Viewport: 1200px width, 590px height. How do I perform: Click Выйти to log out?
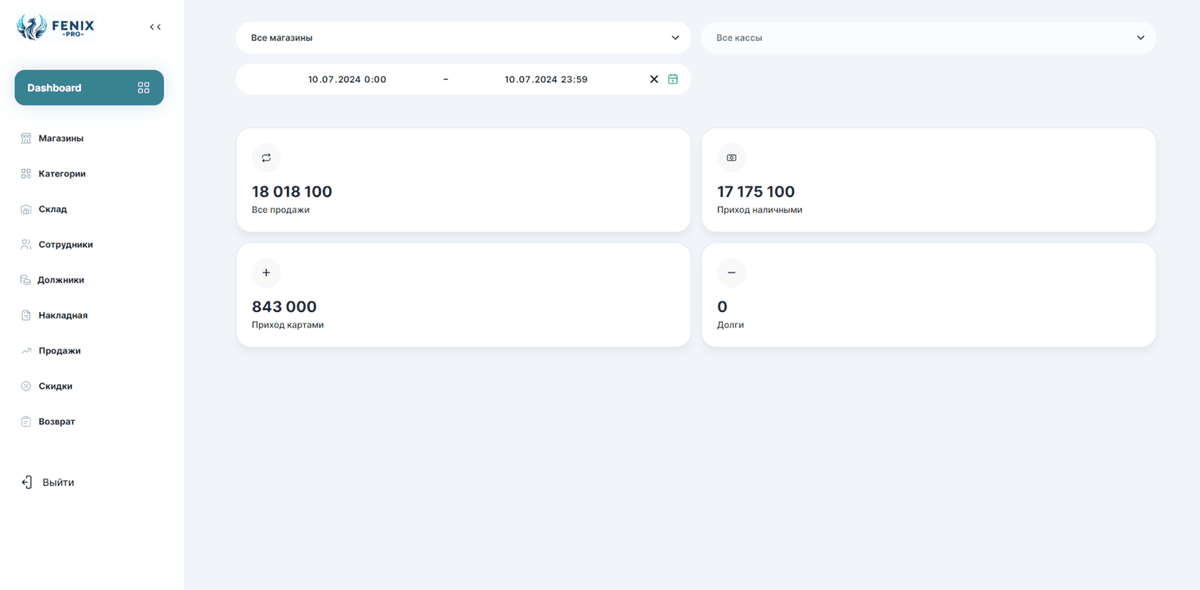tap(57, 482)
